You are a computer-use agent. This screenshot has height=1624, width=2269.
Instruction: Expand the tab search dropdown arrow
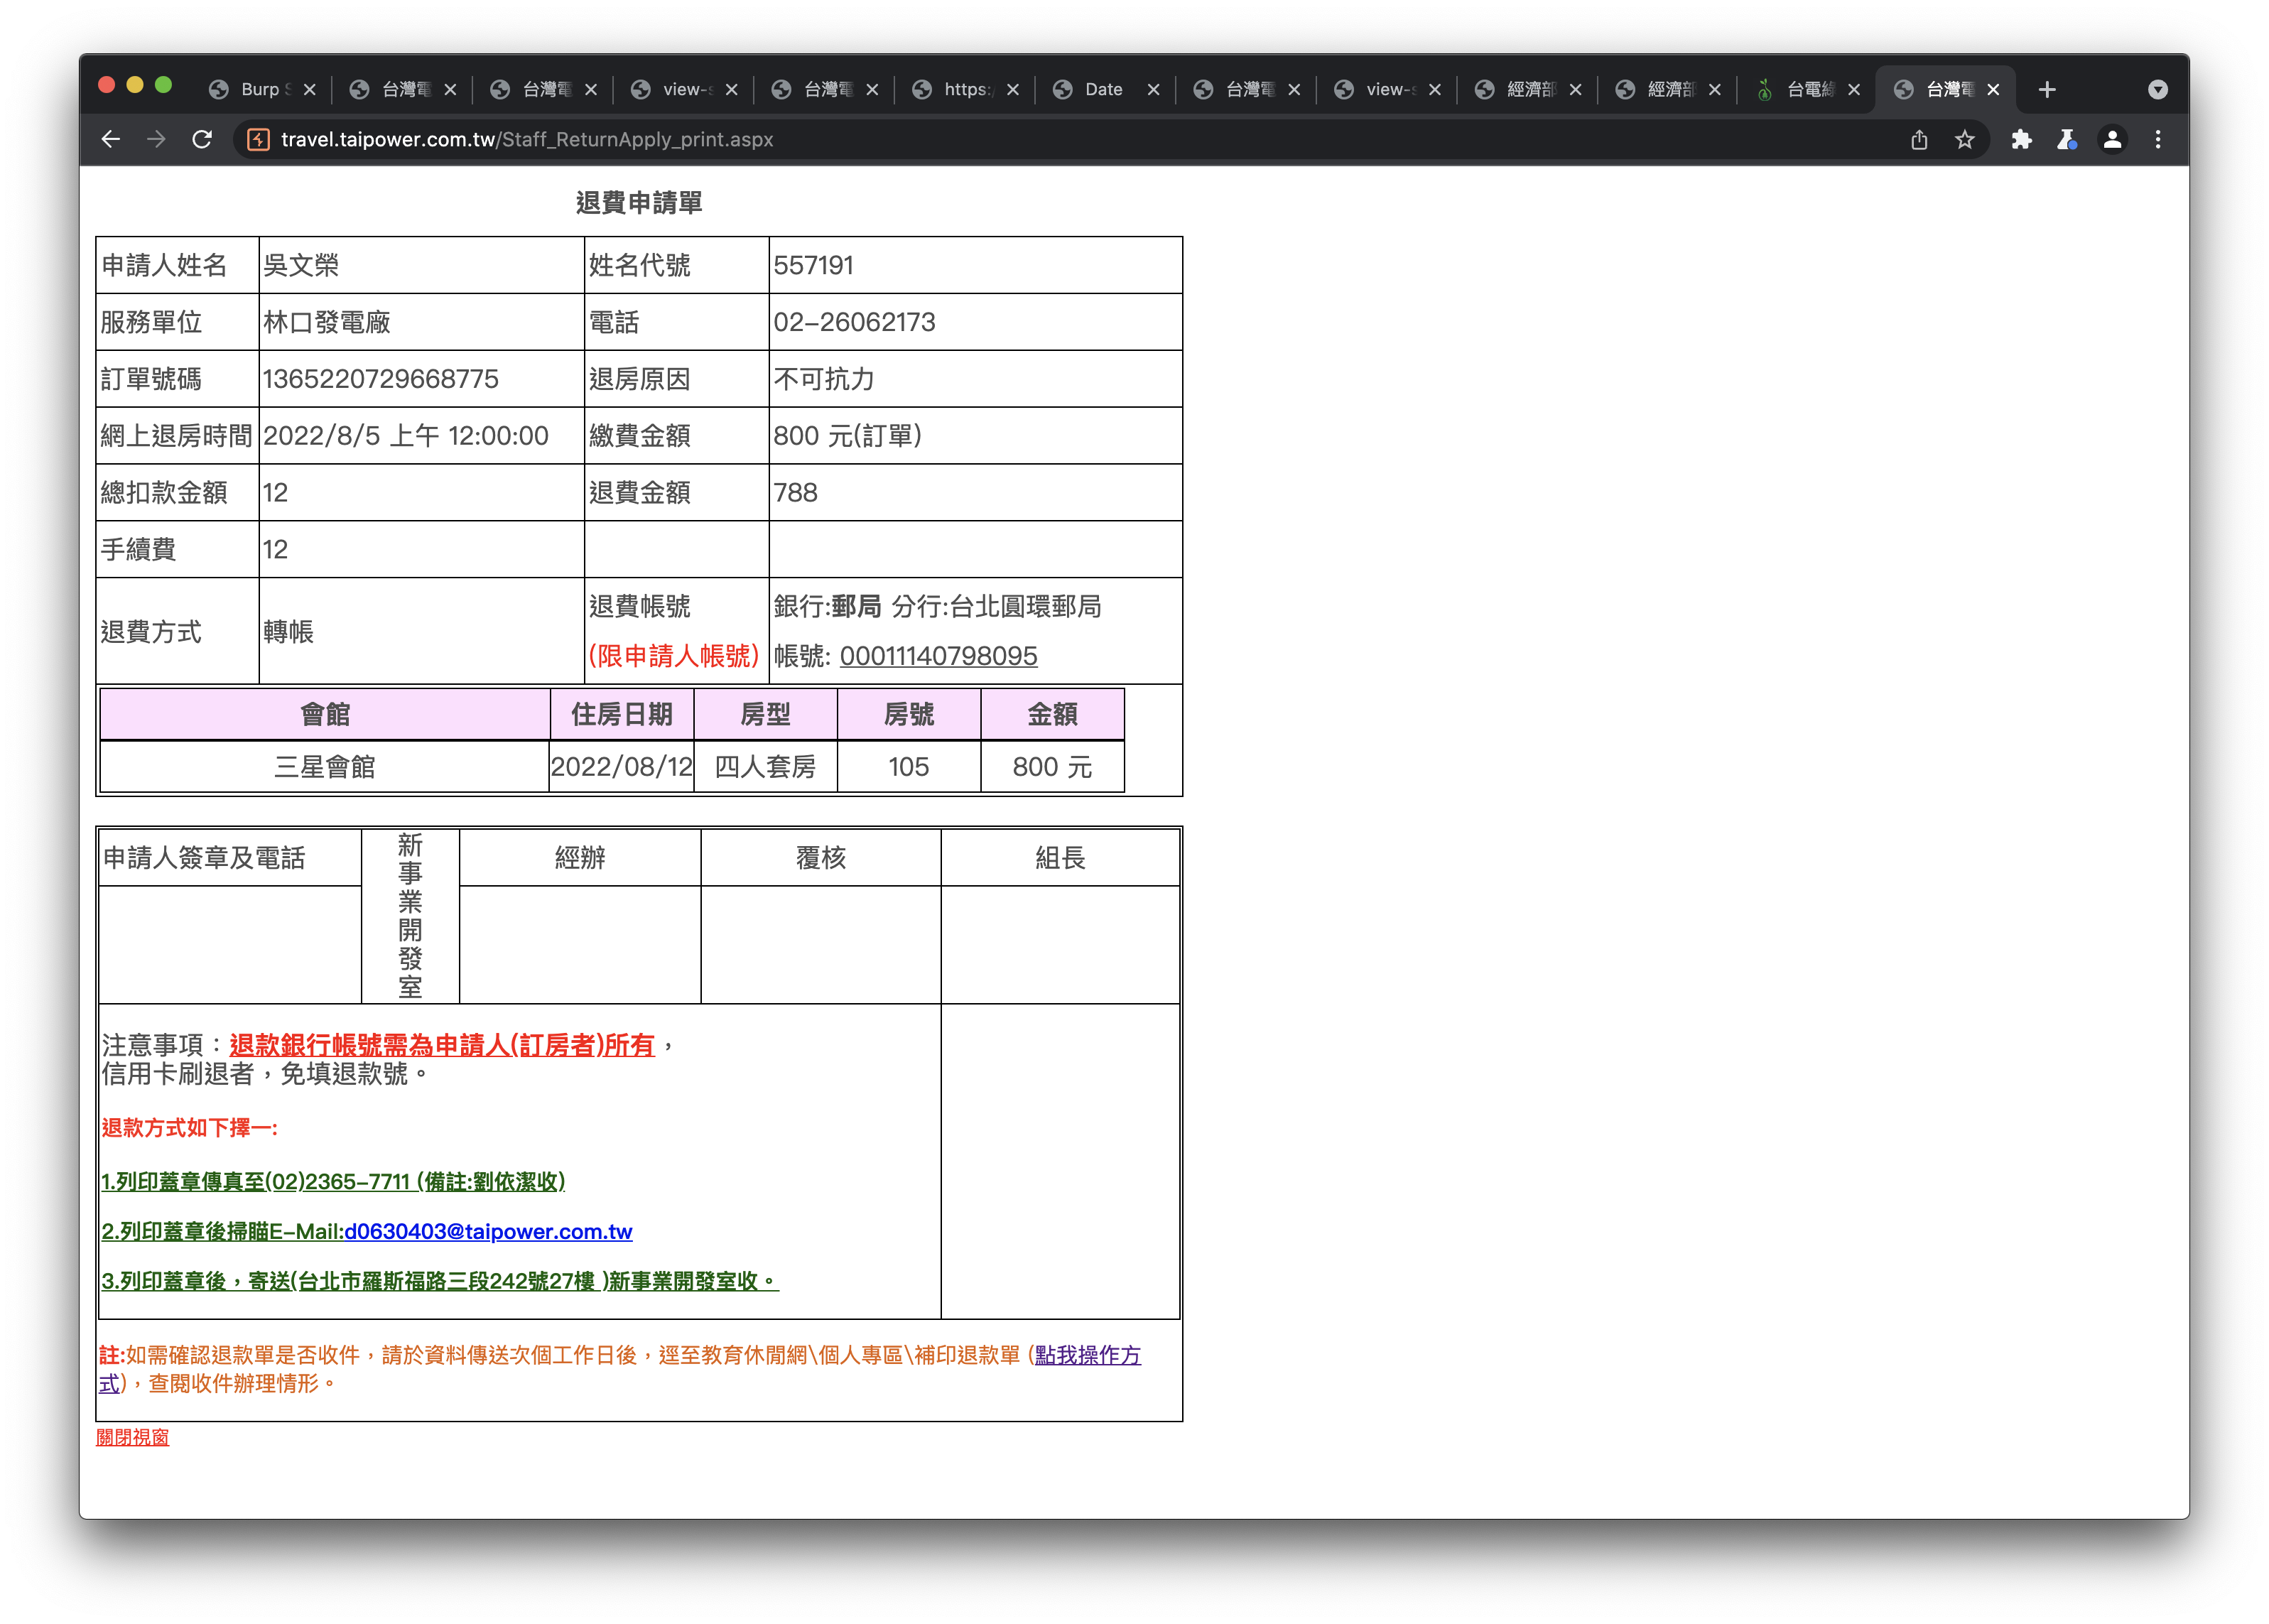(2157, 90)
